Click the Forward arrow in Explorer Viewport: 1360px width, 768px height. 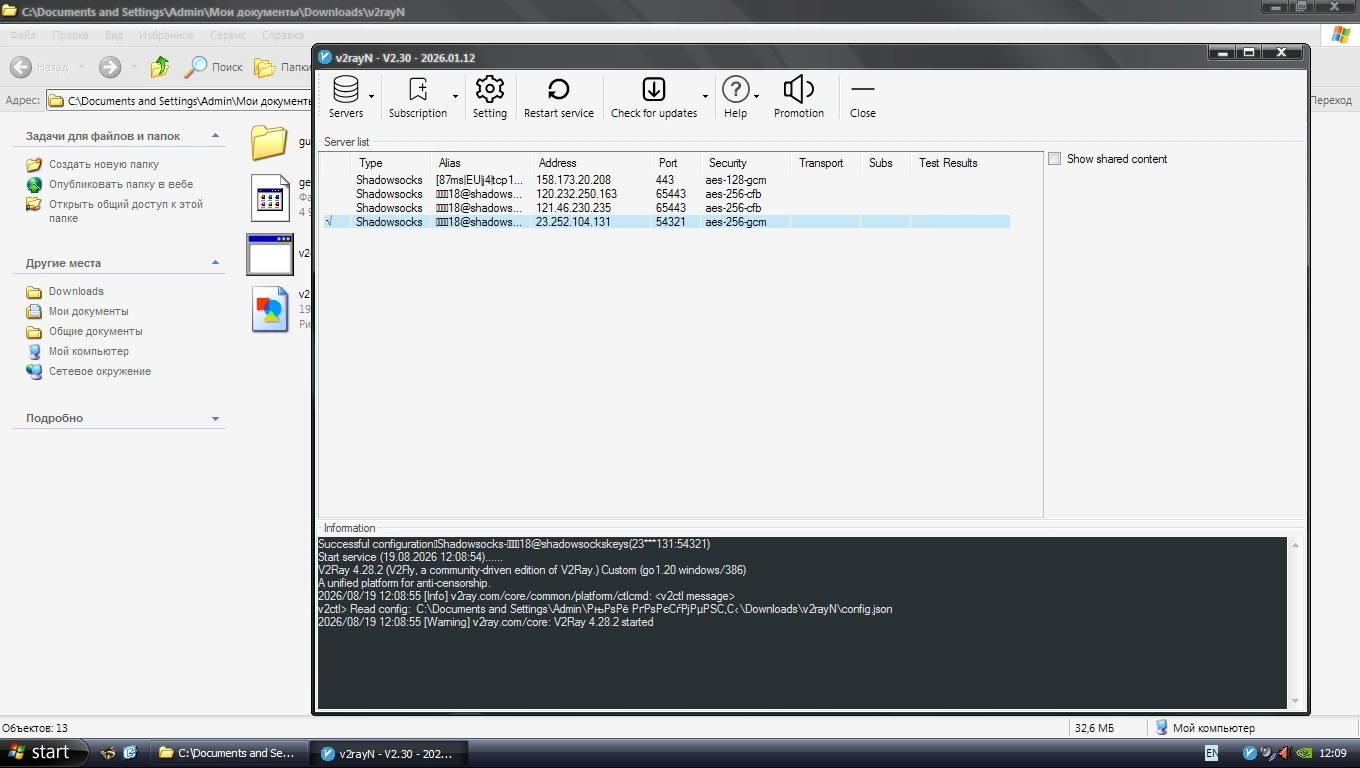(x=110, y=67)
